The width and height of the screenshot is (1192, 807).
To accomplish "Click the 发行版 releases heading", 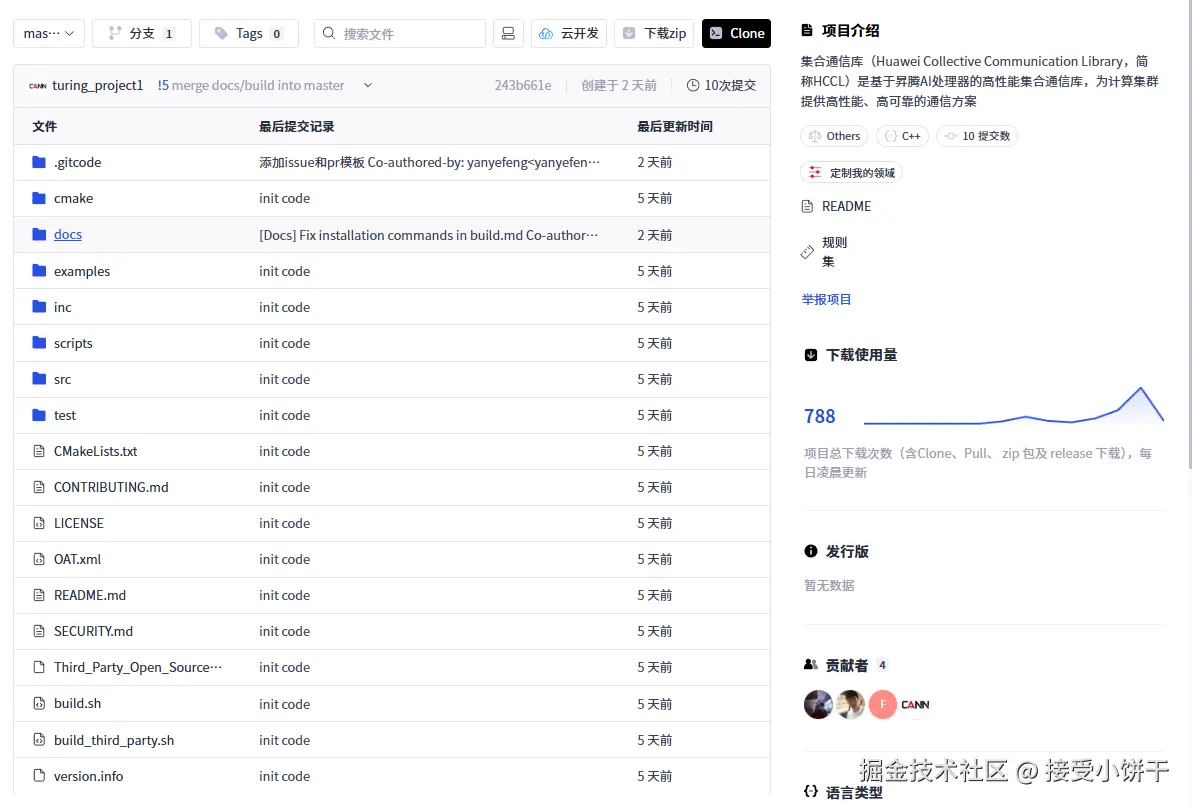I will [847, 552].
